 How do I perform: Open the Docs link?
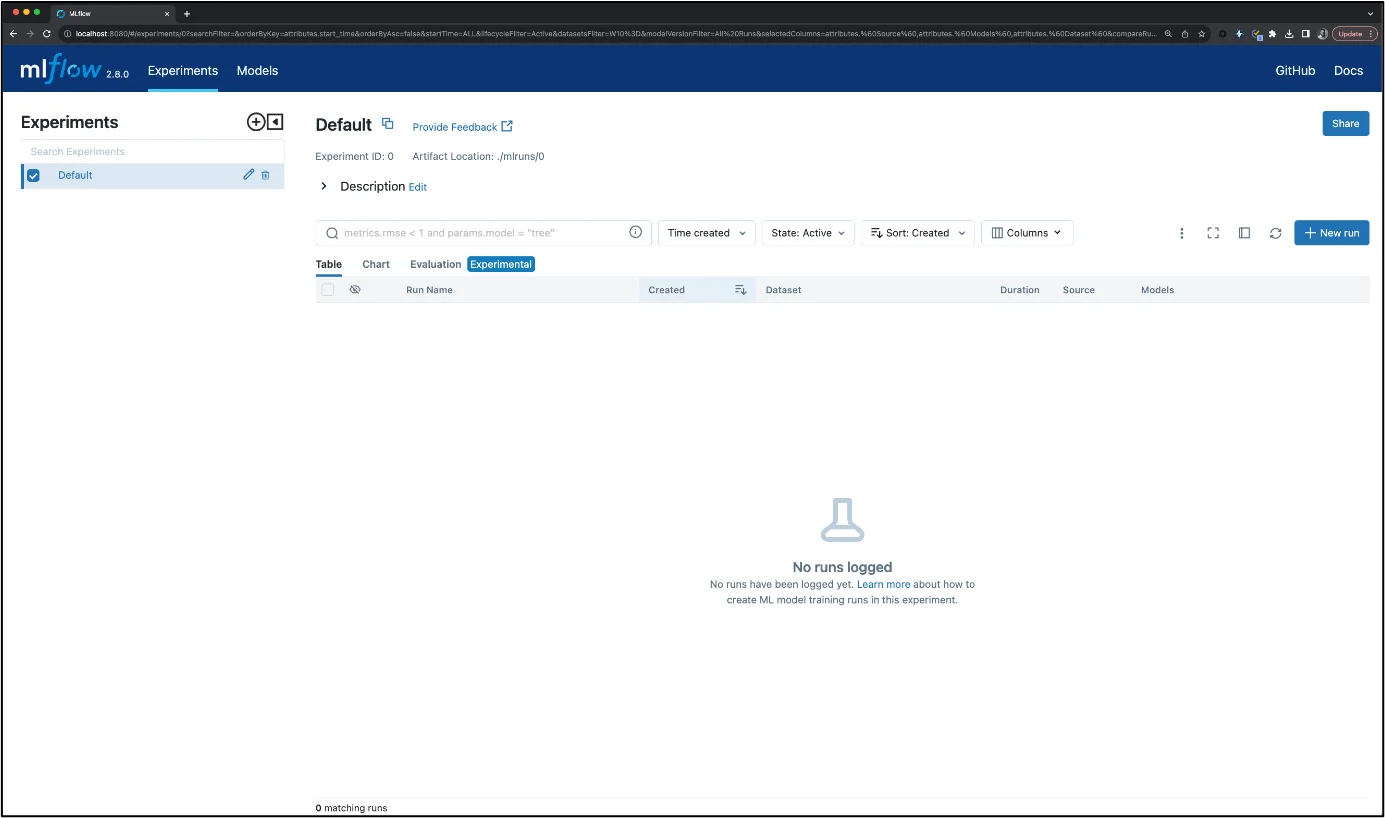(x=1348, y=71)
